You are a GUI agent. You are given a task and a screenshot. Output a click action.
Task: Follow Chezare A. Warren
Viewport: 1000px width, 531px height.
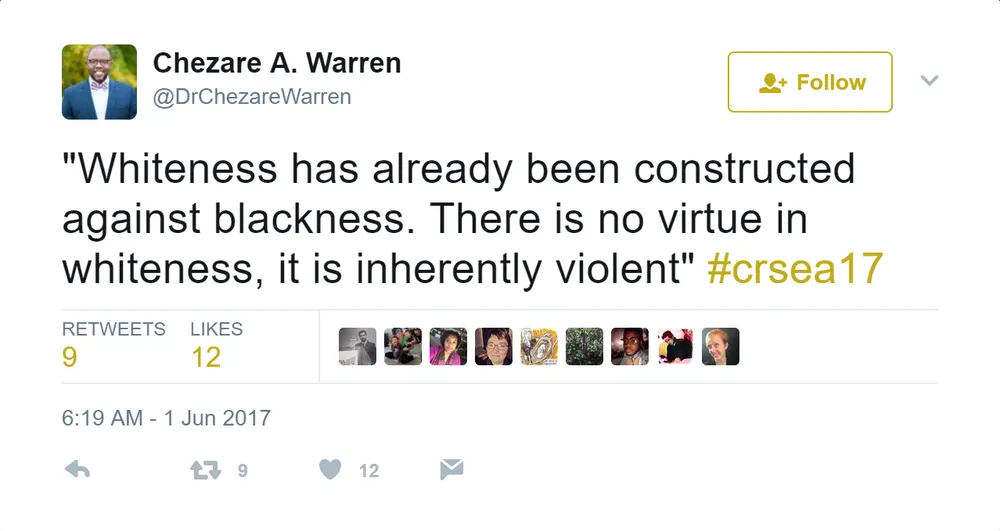810,82
